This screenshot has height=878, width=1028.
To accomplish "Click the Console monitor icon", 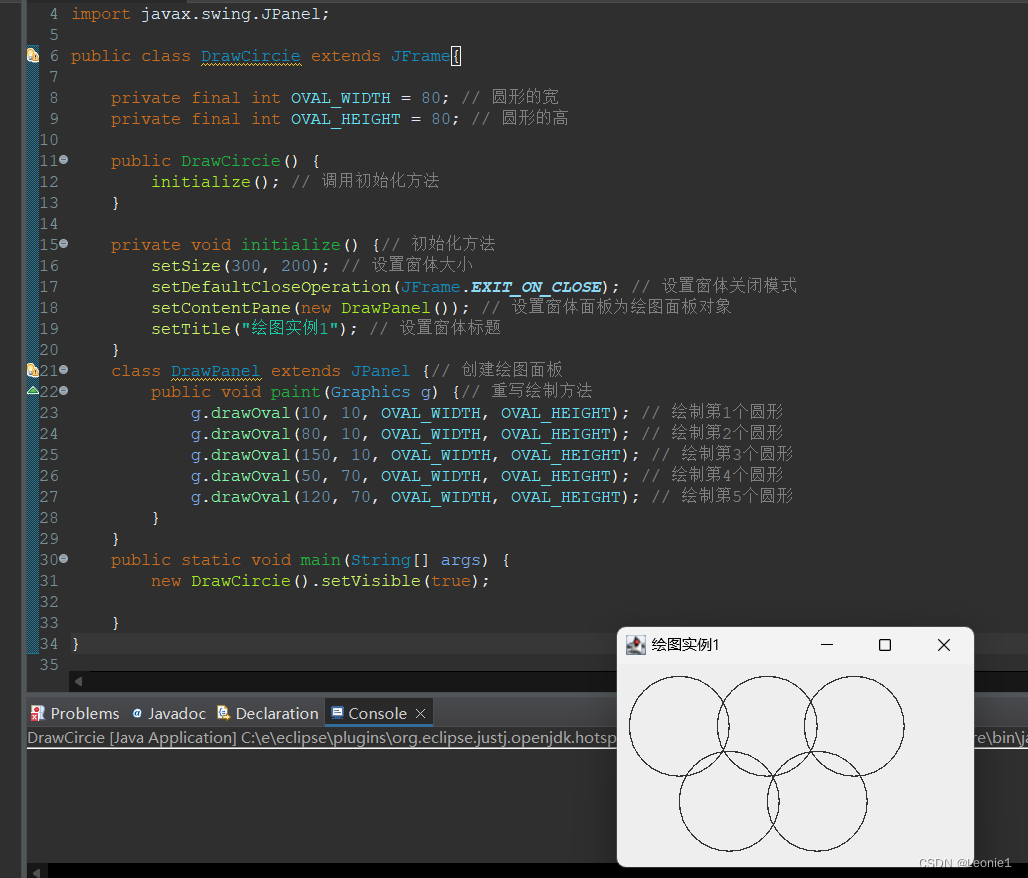I will click(337, 713).
